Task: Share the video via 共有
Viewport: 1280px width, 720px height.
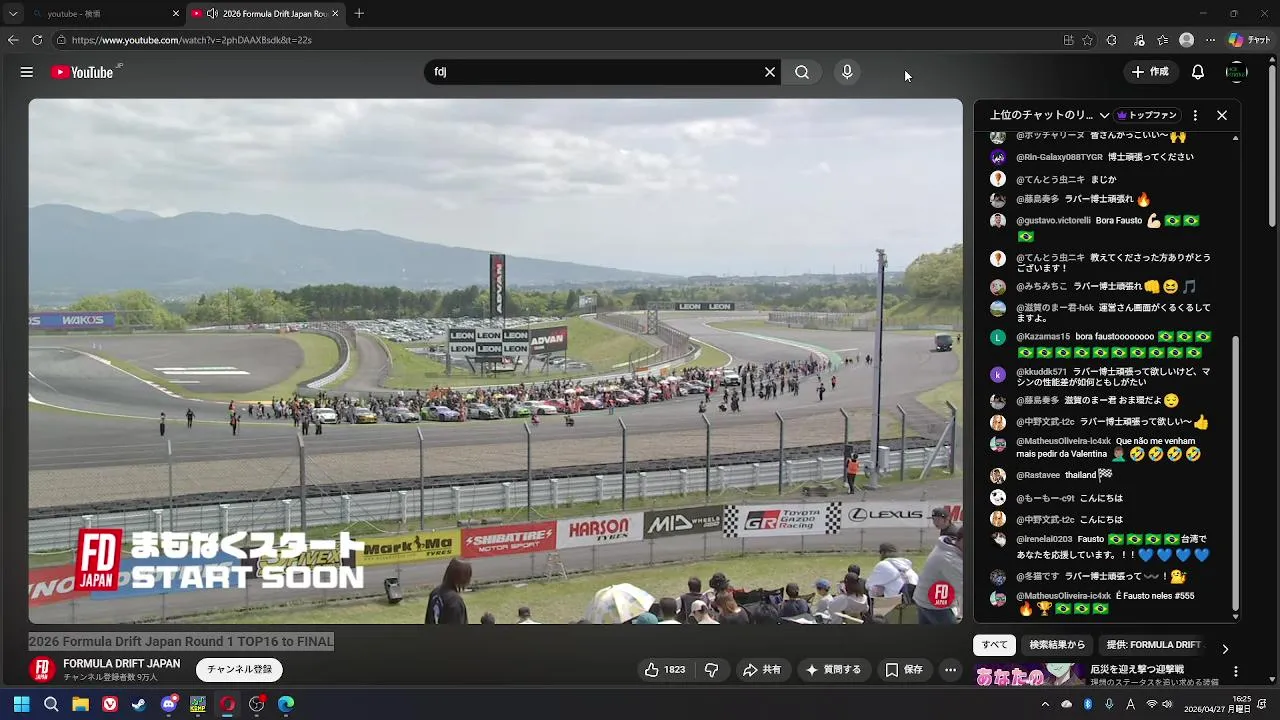Action: coord(762,670)
